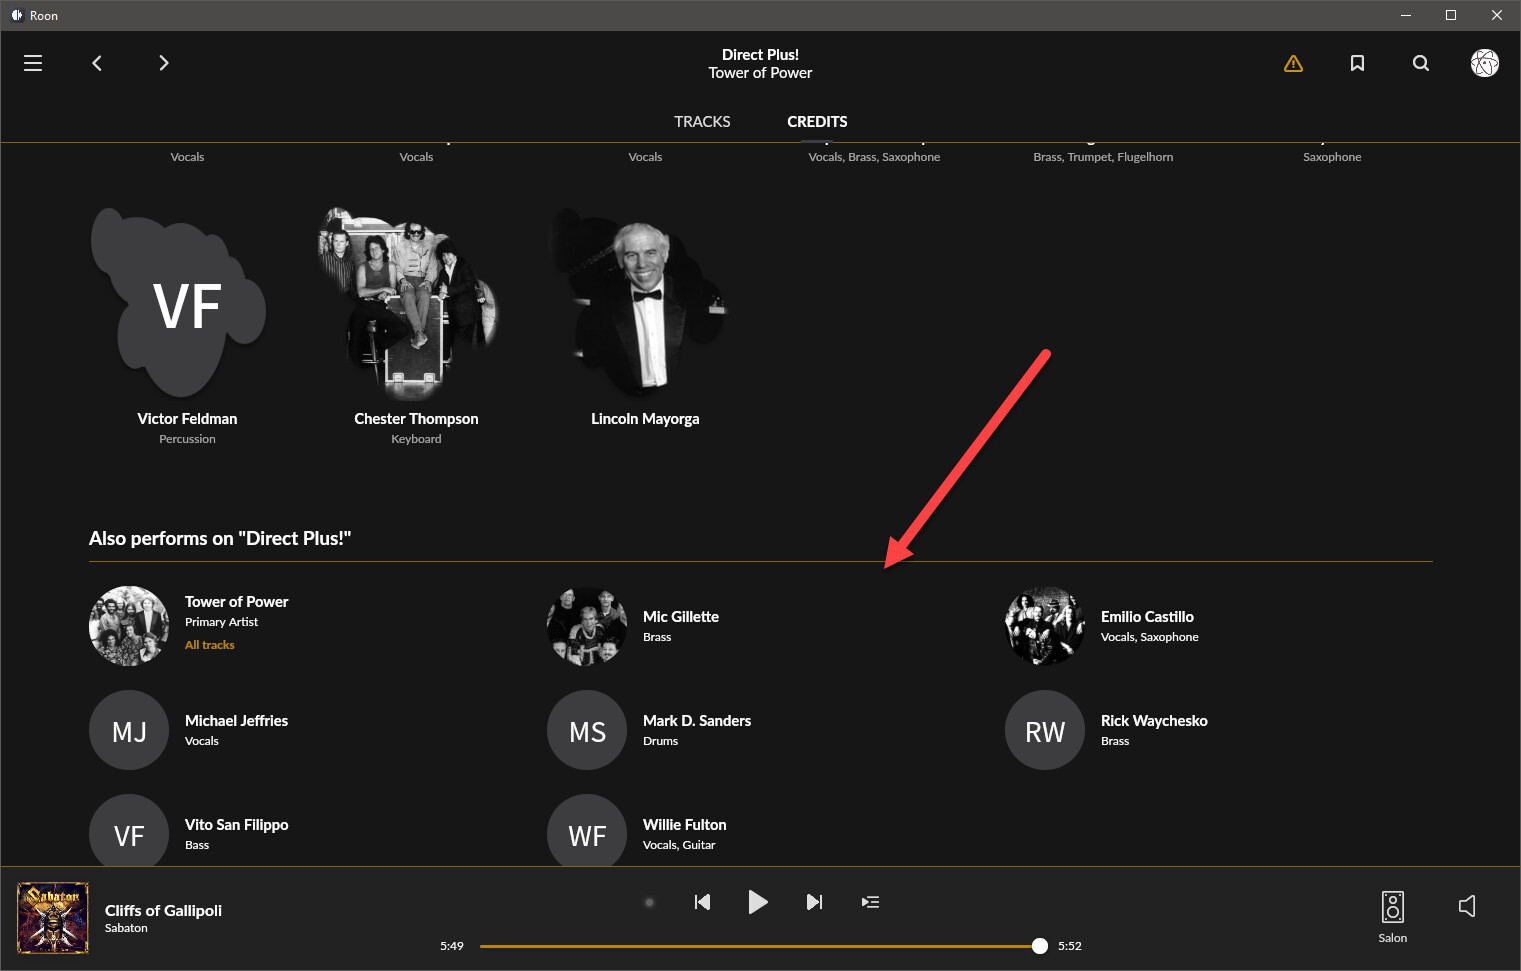
Task: Open bookmarks icon in header
Action: [1357, 63]
